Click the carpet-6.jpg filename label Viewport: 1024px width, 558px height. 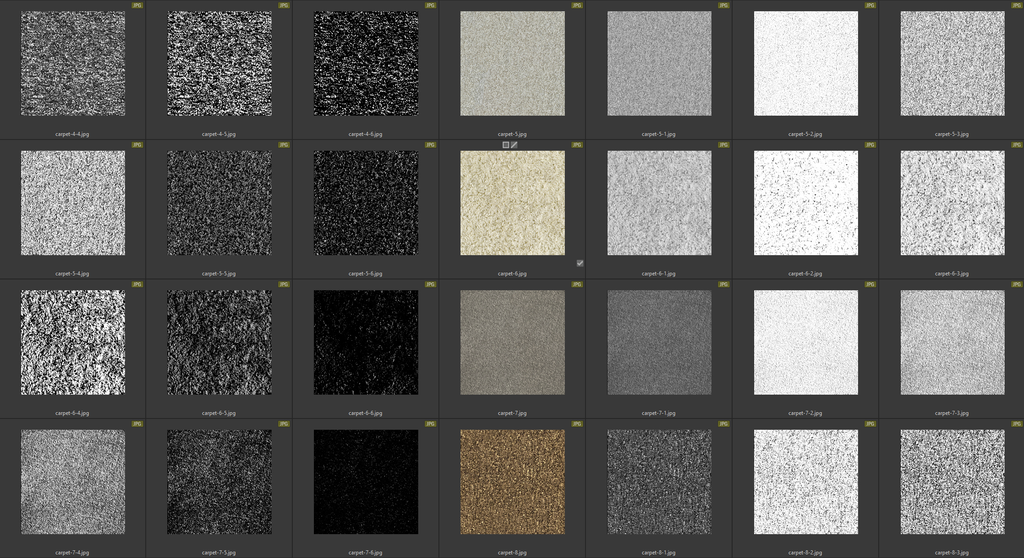pos(512,273)
